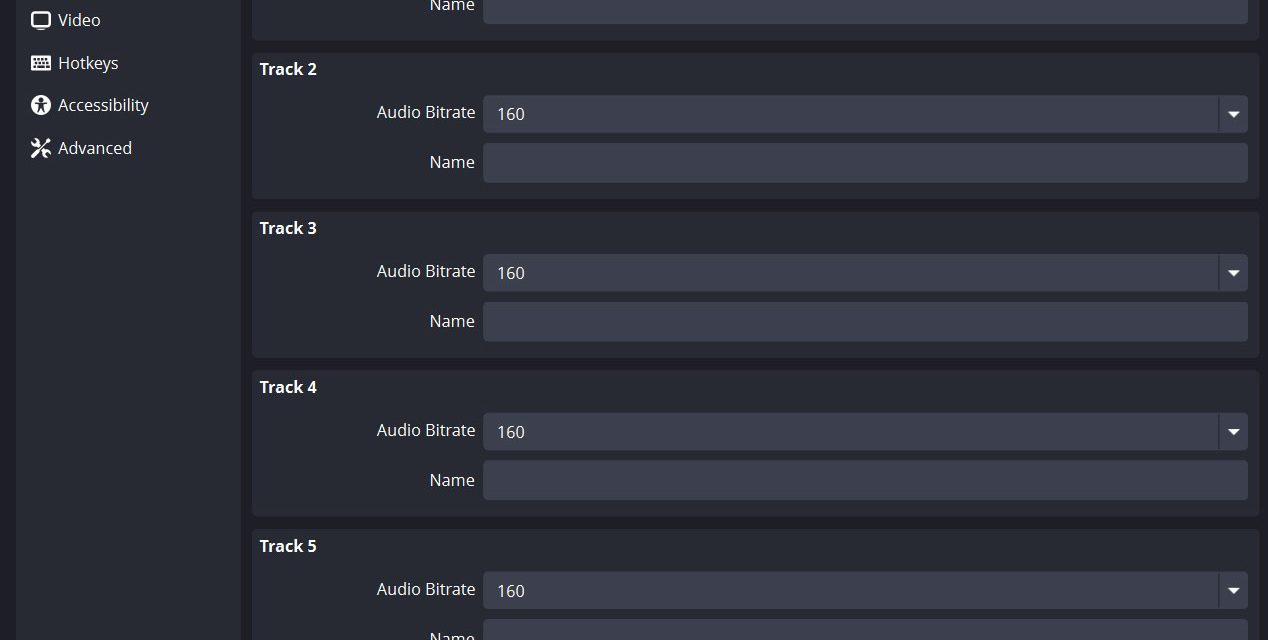Open the Advanced settings page
Screen dimensions: 1268x640
[95, 148]
